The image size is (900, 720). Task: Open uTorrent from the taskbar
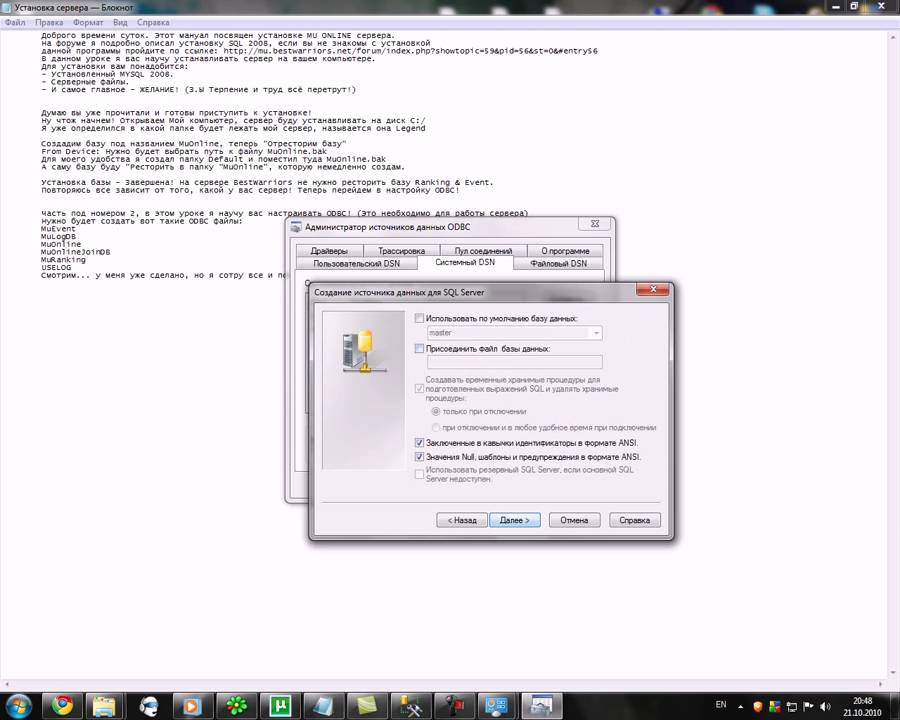tap(280, 705)
